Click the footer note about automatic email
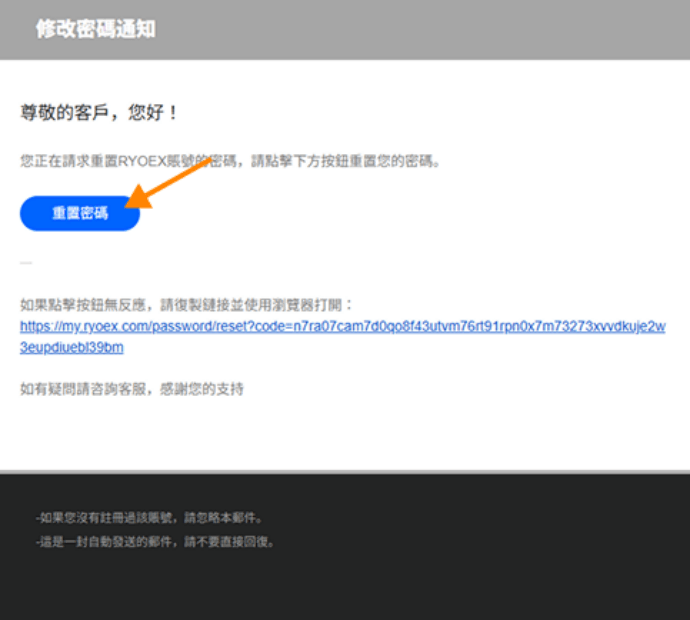Viewport: 690px width, 620px height. tap(154, 542)
